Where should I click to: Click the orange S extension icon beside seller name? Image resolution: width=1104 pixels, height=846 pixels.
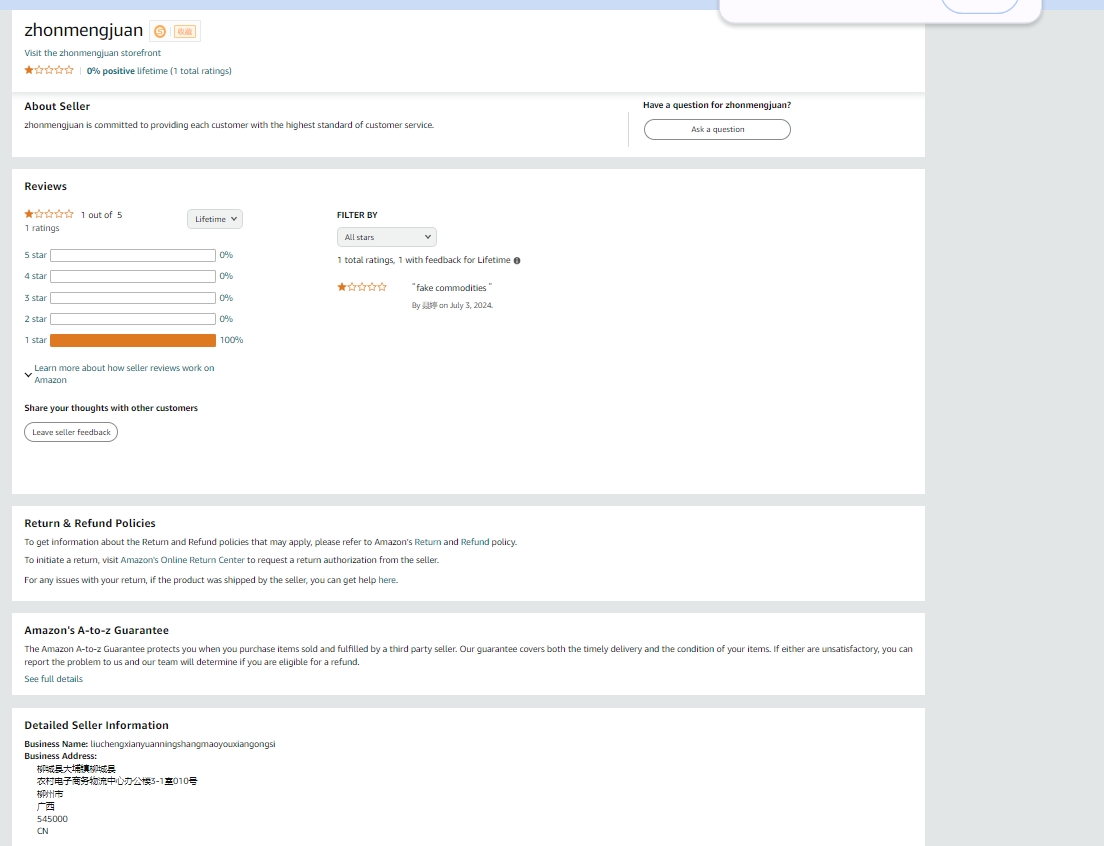click(x=160, y=31)
